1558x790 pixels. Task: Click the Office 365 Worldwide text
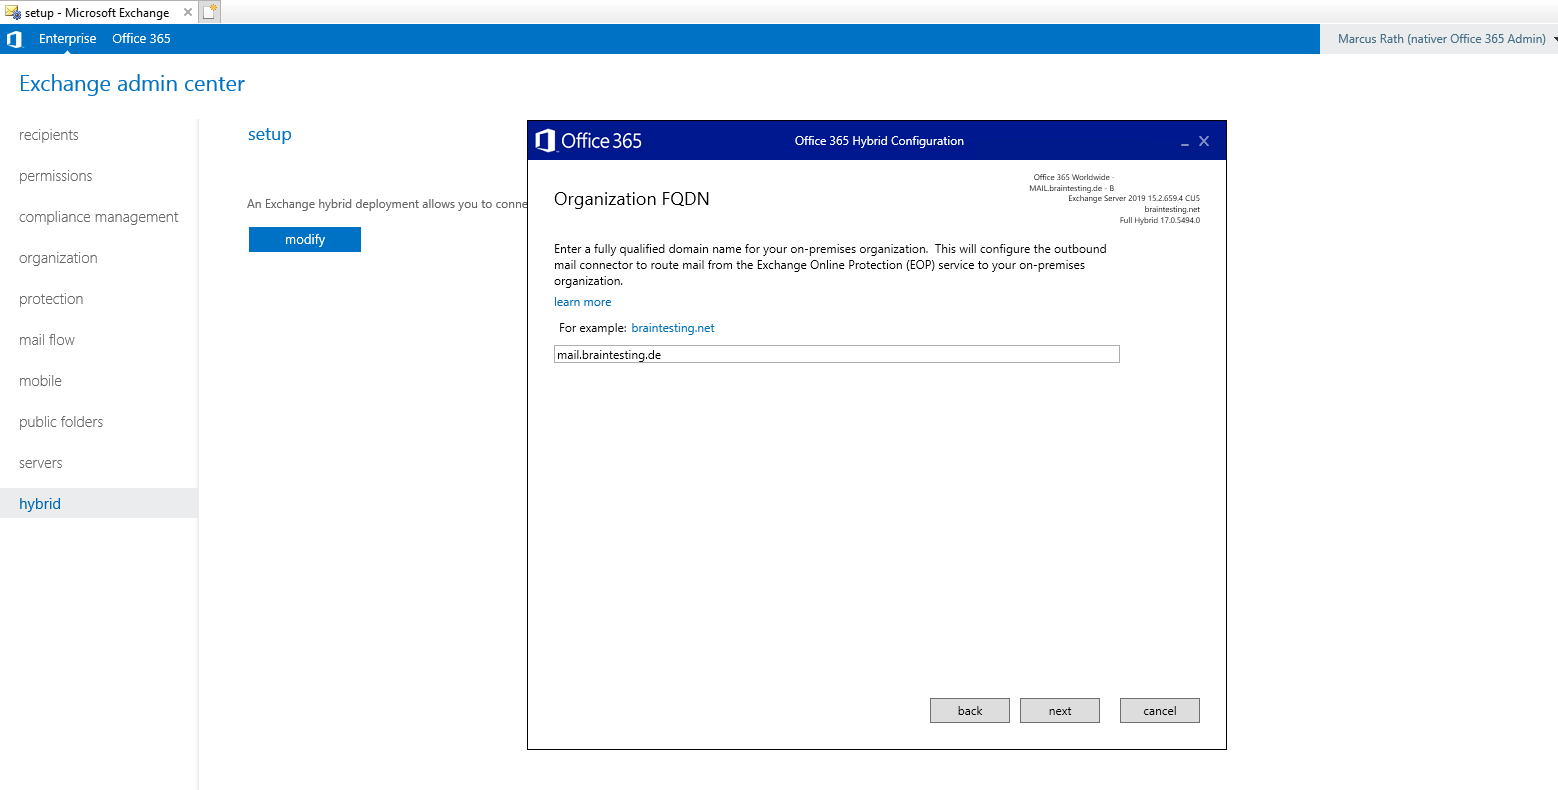pyautogui.click(x=1073, y=177)
